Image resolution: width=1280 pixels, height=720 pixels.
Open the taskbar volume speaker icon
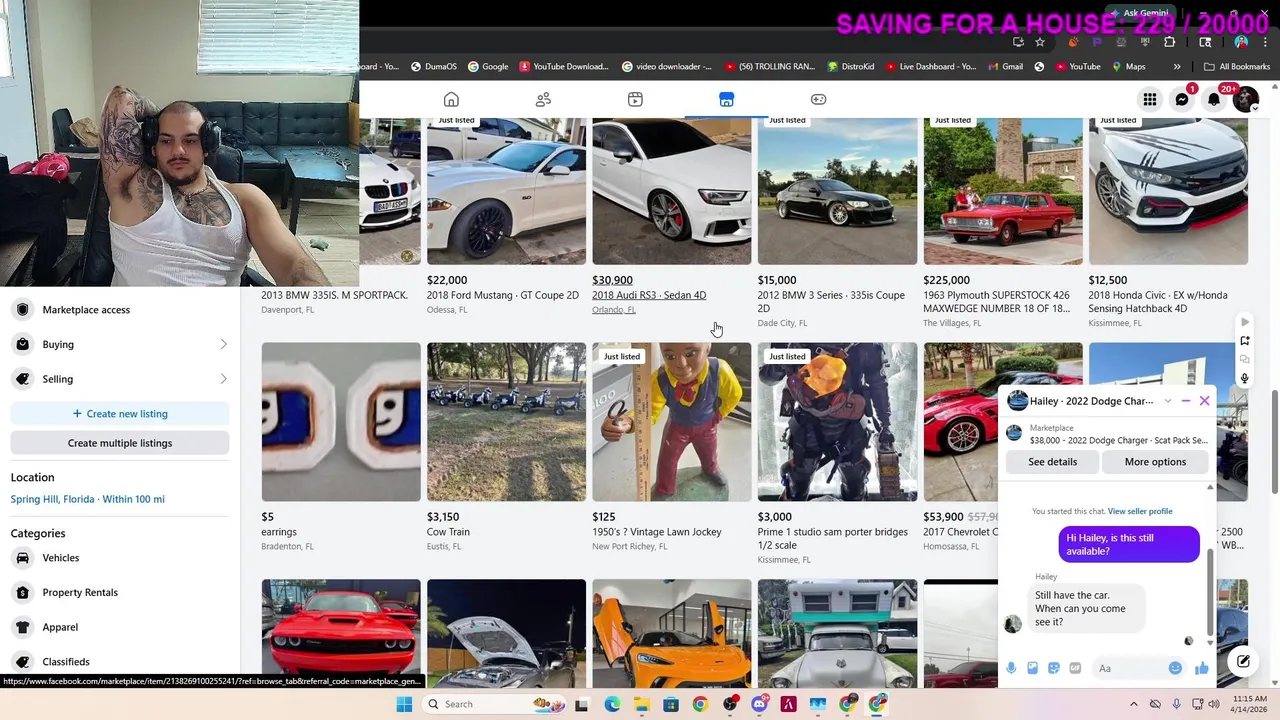coord(1215,704)
